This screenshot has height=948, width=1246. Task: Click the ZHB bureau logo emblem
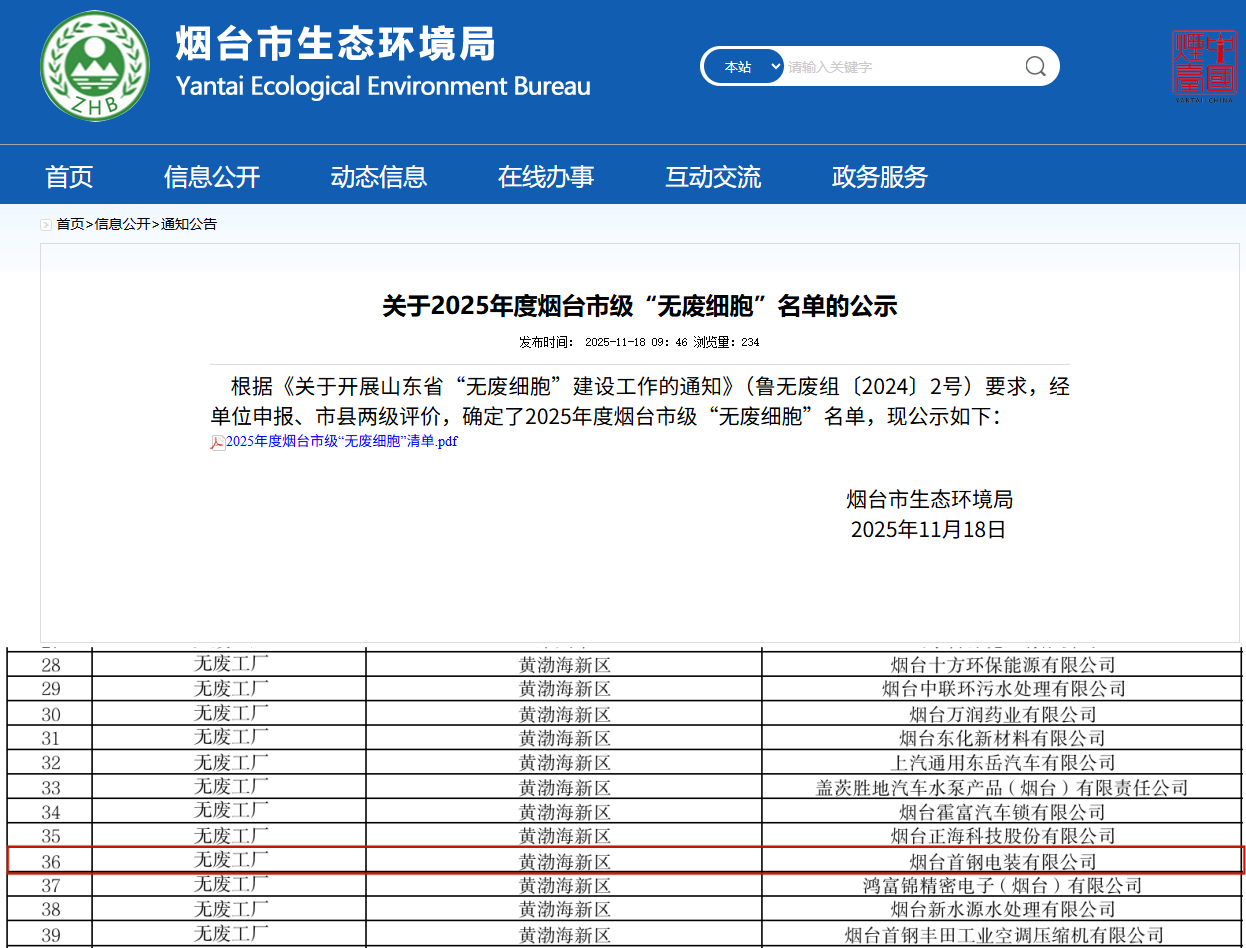pos(95,66)
